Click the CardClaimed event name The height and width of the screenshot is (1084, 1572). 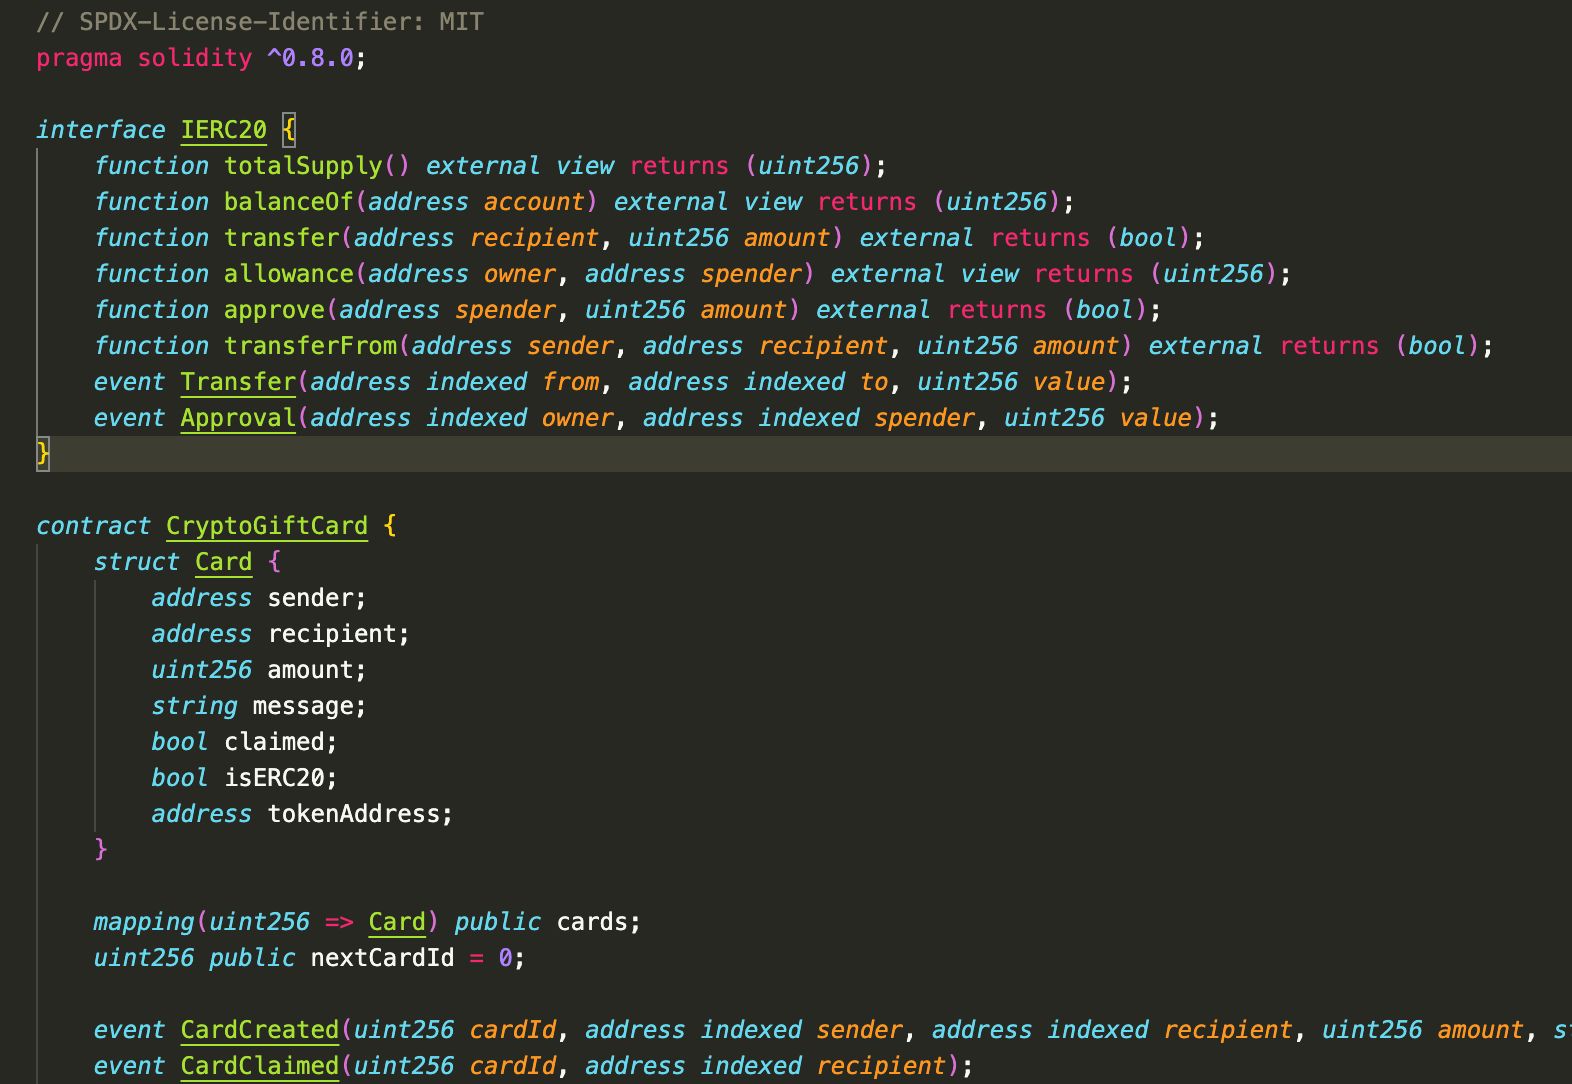tap(260, 1066)
